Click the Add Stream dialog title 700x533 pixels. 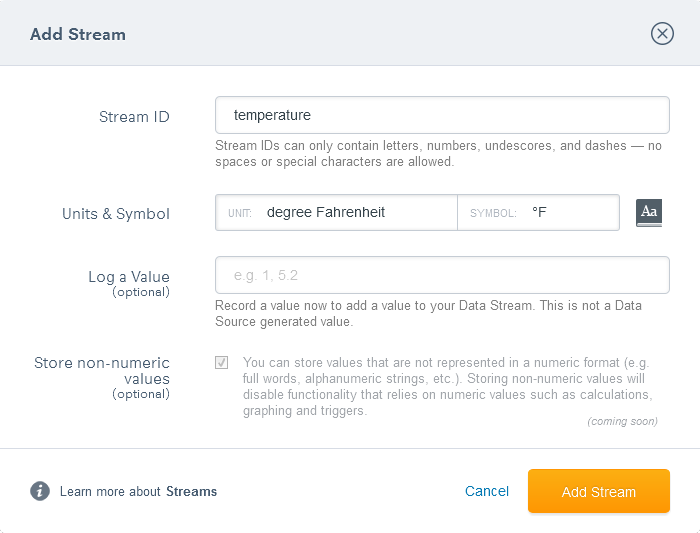click(x=78, y=34)
